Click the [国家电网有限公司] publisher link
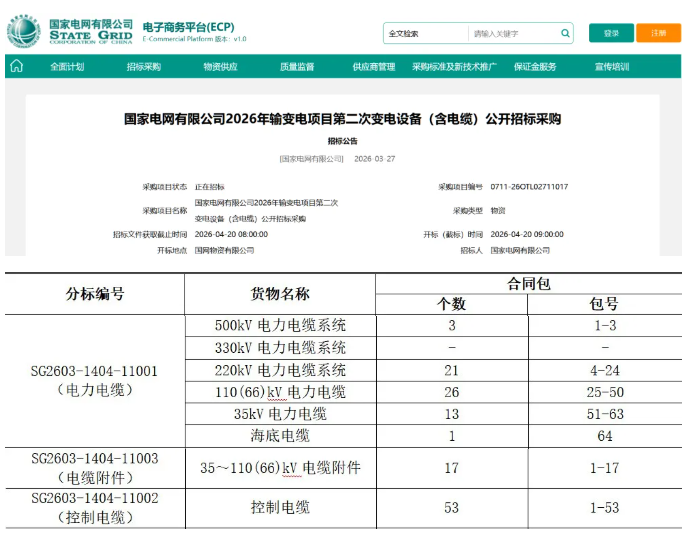Image resolution: width=686 pixels, height=533 pixels. click(311, 159)
